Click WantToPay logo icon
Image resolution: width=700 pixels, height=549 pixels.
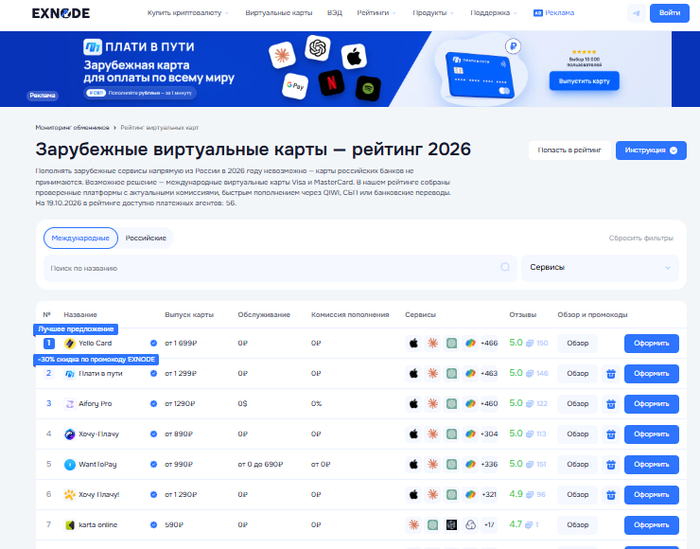(x=70, y=465)
